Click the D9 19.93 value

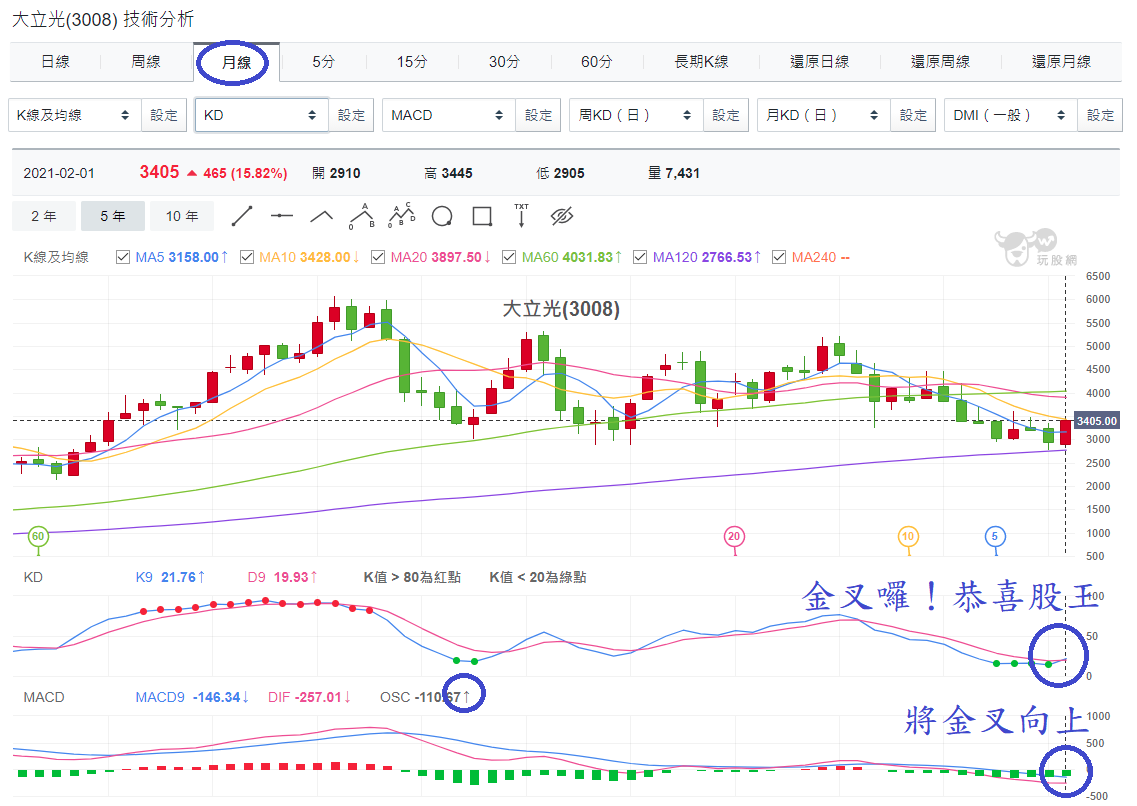(x=283, y=577)
